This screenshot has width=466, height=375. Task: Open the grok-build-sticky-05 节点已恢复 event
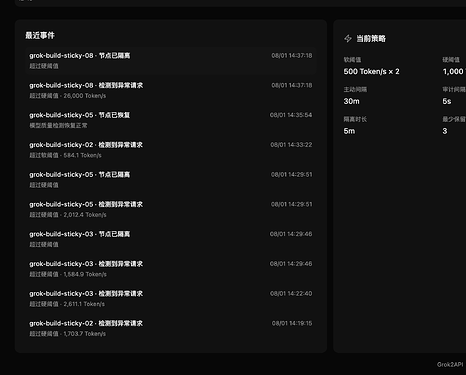[x=171, y=120]
